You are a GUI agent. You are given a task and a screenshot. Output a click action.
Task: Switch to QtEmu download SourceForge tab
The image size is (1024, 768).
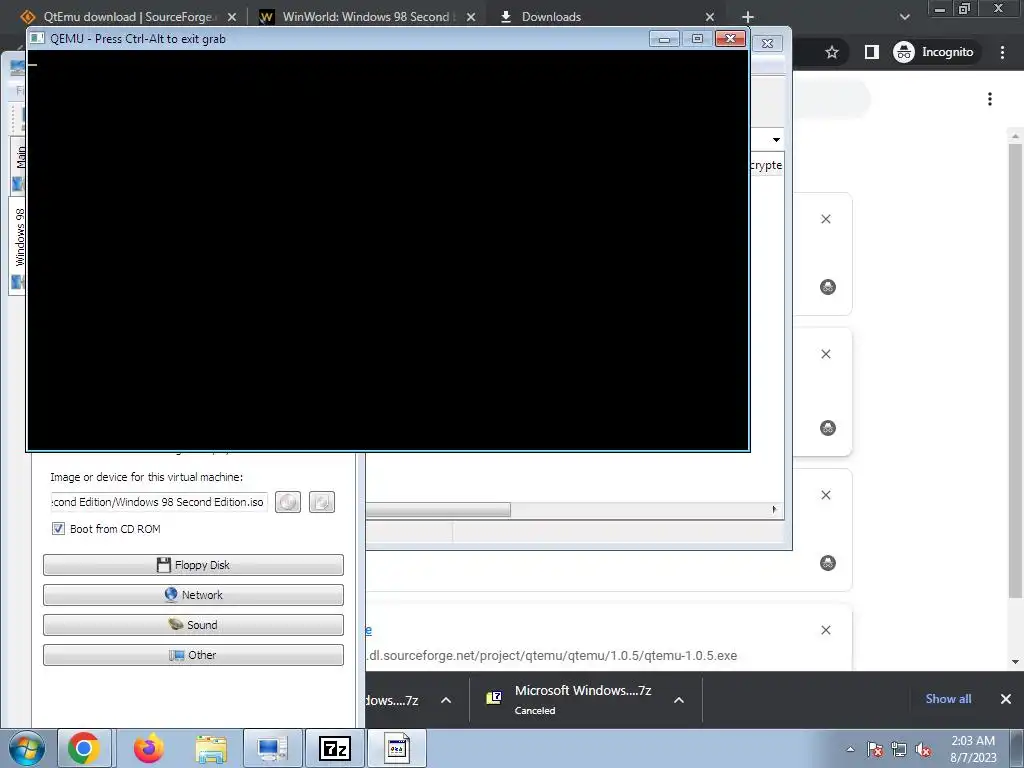(128, 17)
